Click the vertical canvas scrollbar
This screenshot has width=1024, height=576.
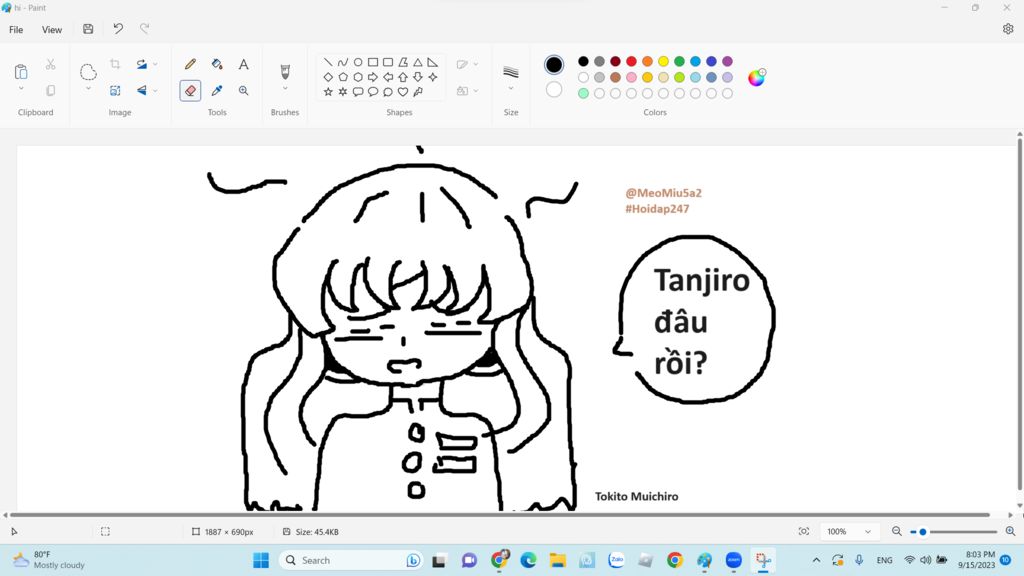click(x=1019, y=313)
